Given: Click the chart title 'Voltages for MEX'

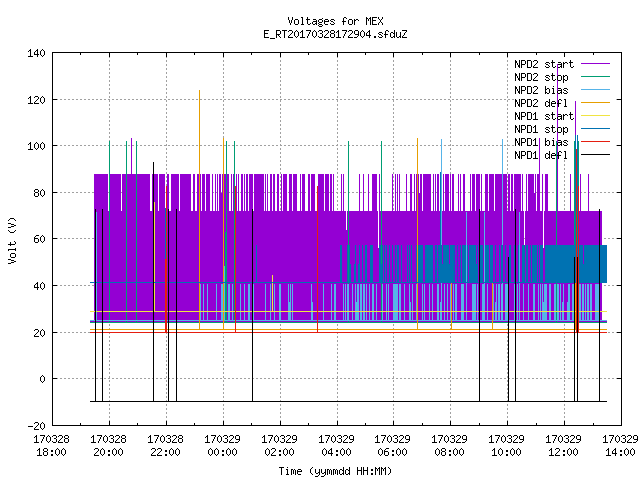Looking at the screenshot, I should click(335, 21).
